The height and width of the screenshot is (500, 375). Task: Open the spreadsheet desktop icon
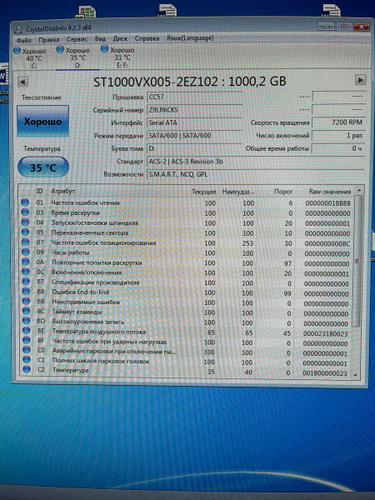tap(85, 13)
